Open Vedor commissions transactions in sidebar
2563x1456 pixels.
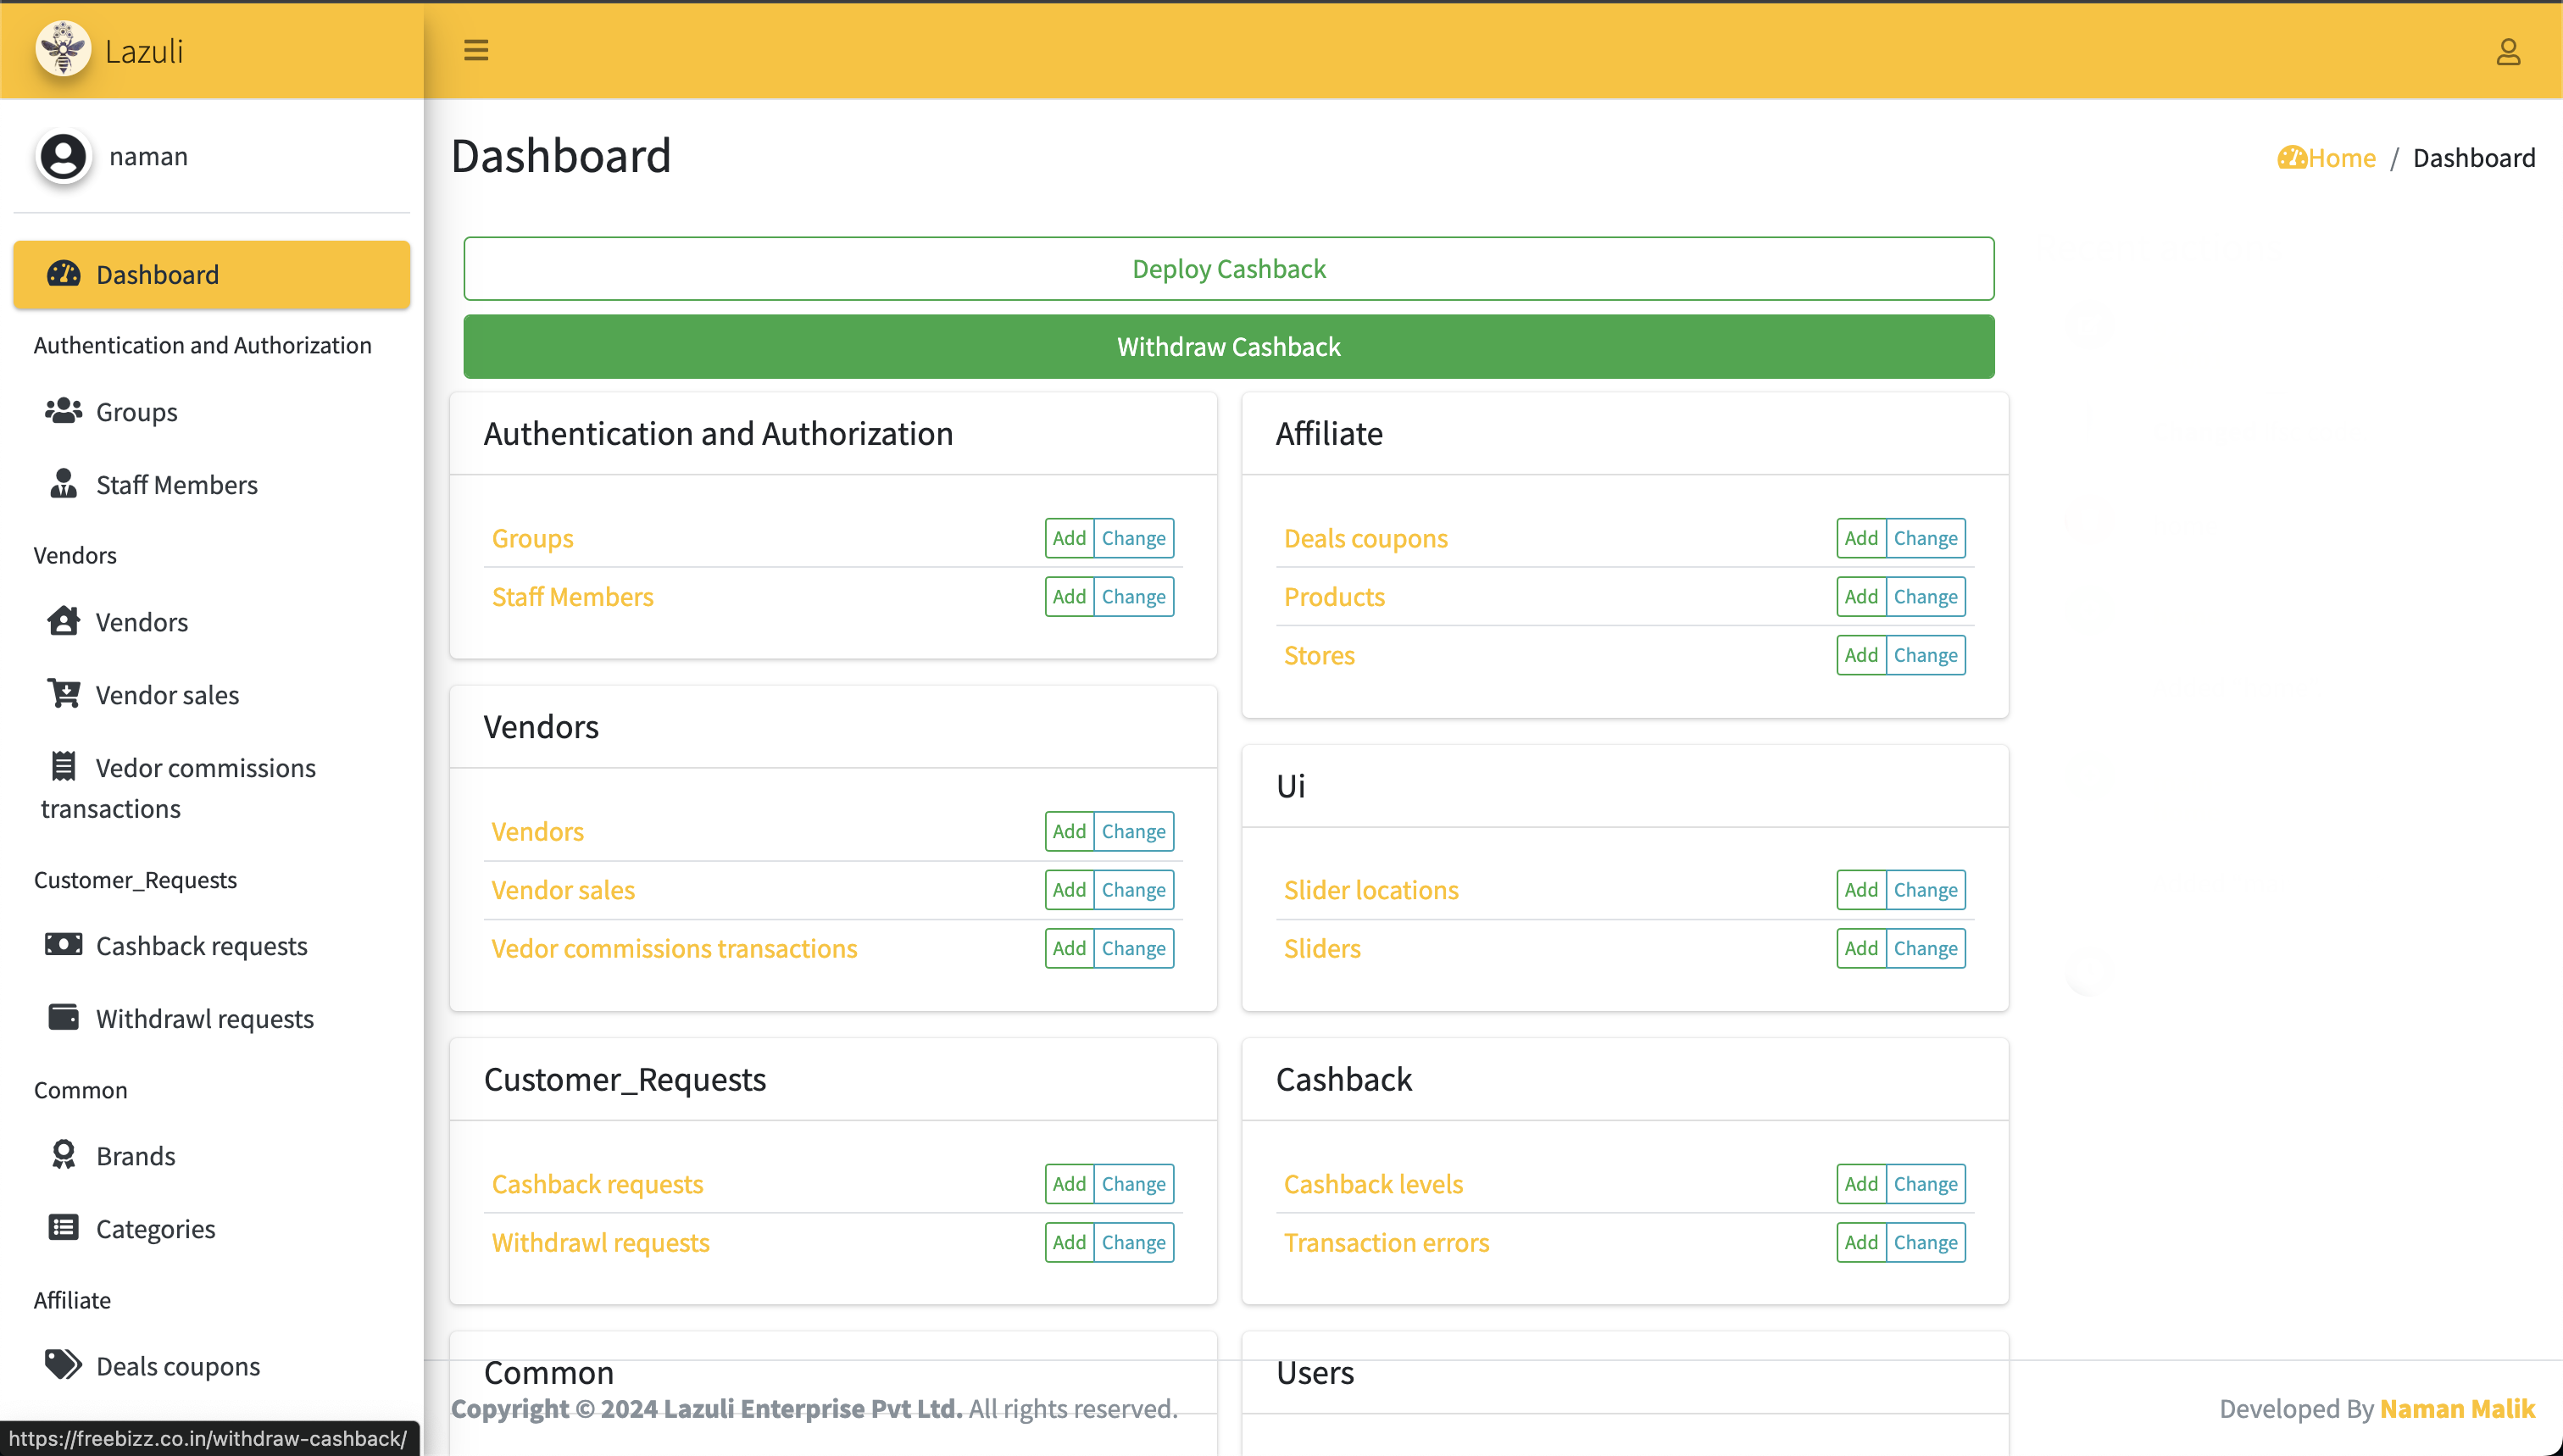click(212, 787)
